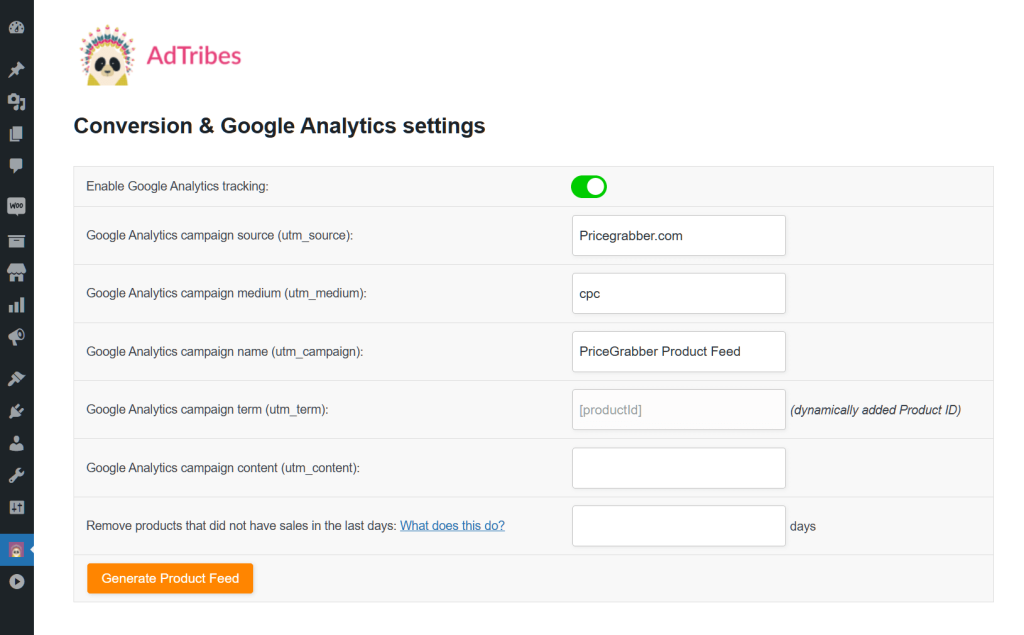Focus the empty utm_content input field
Screen dimensions: 1024x635
click(x=678, y=468)
